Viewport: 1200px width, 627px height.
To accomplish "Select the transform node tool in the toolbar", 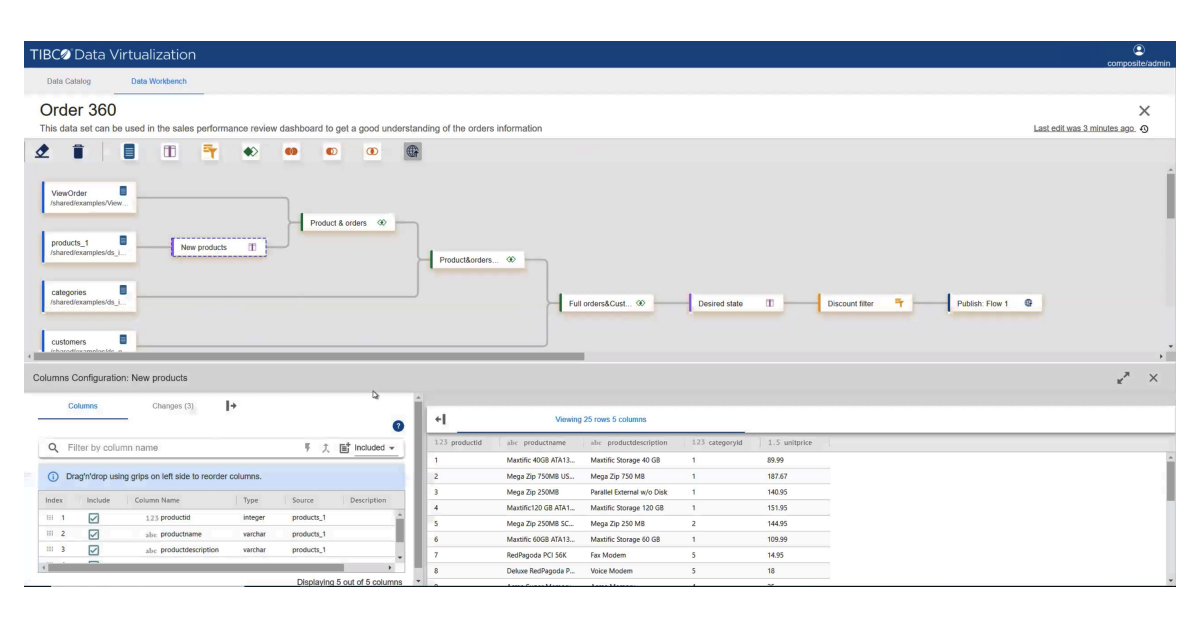I will click(x=168, y=152).
